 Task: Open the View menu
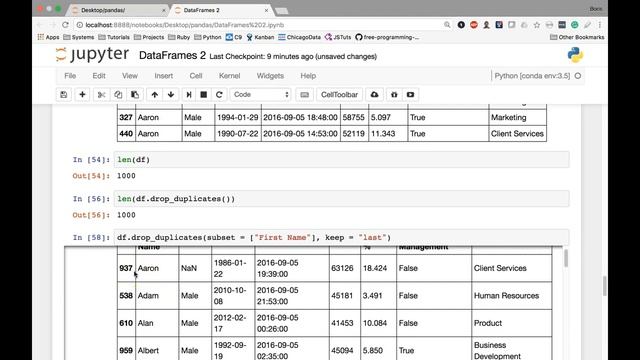130,76
